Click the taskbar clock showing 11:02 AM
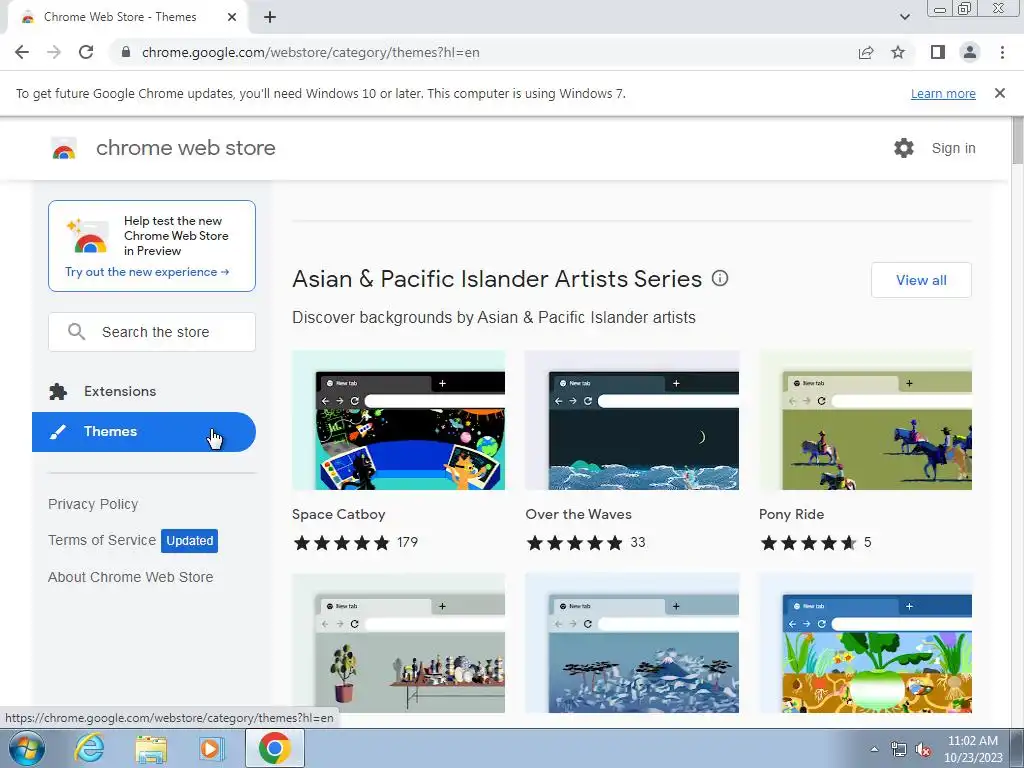 [x=972, y=748]
